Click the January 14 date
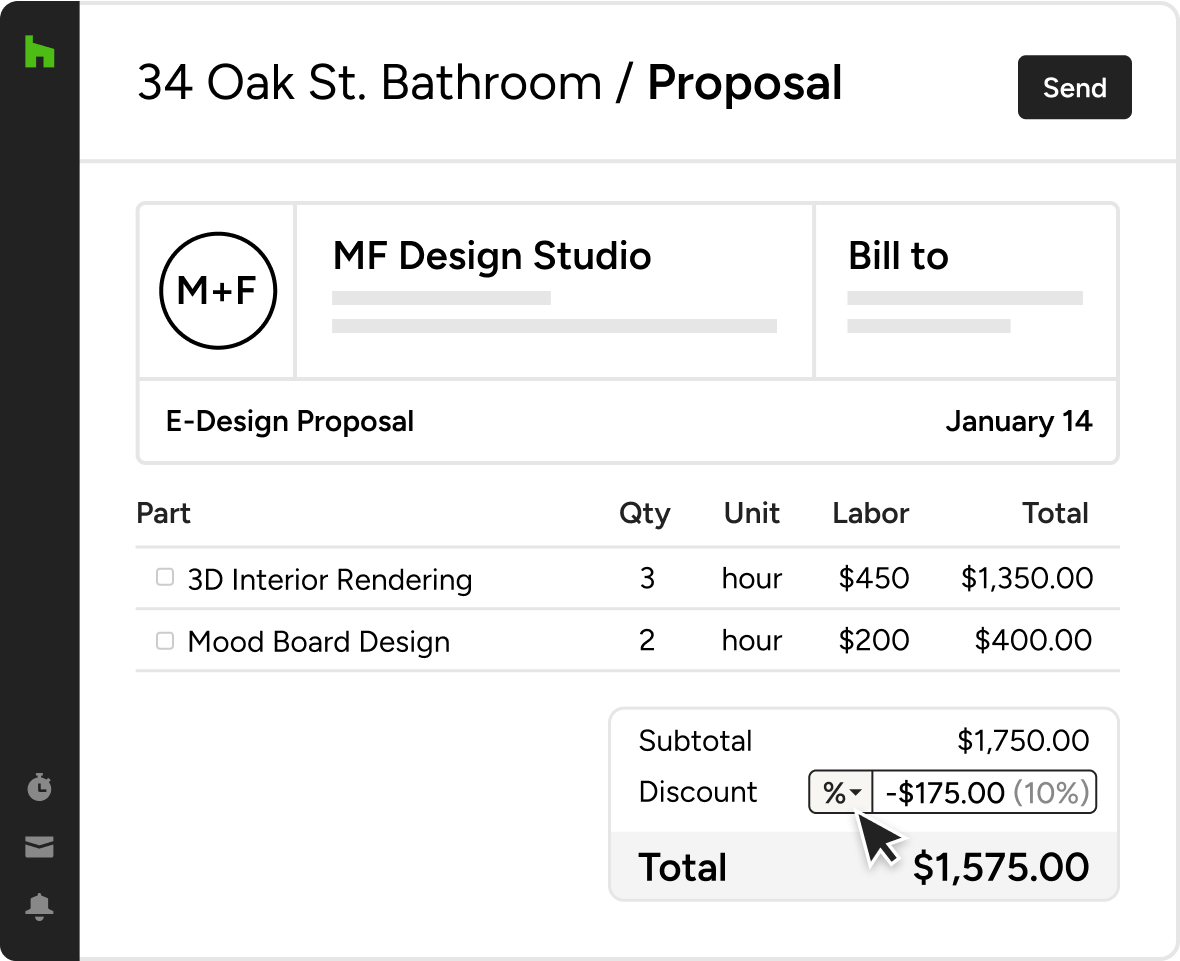 click(x=1018, y=421)
